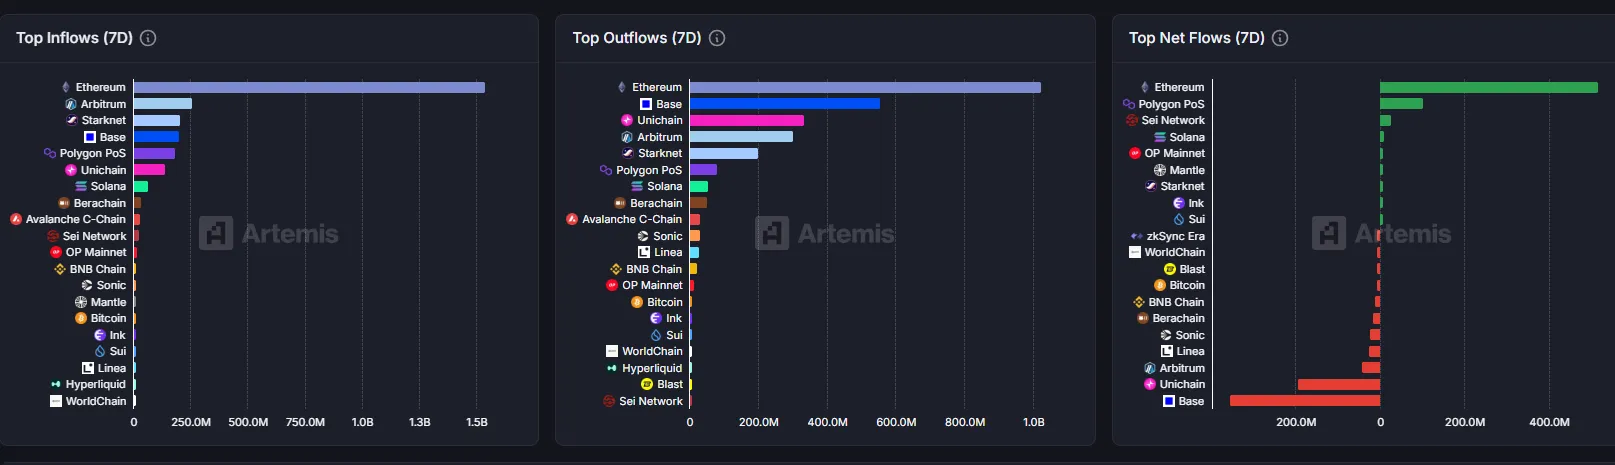The width and height of the screenshot is (1615, 465).
Task: Click the Base icon in Top Outflows chart
Action: [x=646, y=104]
